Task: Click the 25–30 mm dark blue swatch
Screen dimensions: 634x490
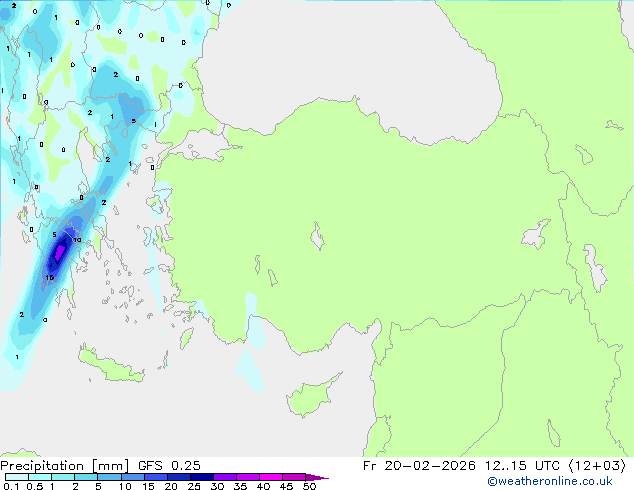Action: point(202,477)
